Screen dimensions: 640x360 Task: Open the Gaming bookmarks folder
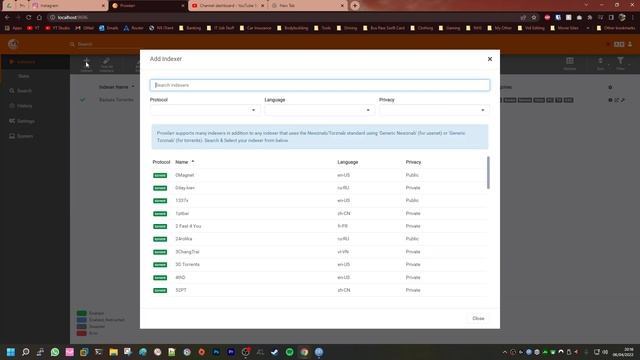coord(449,28)
